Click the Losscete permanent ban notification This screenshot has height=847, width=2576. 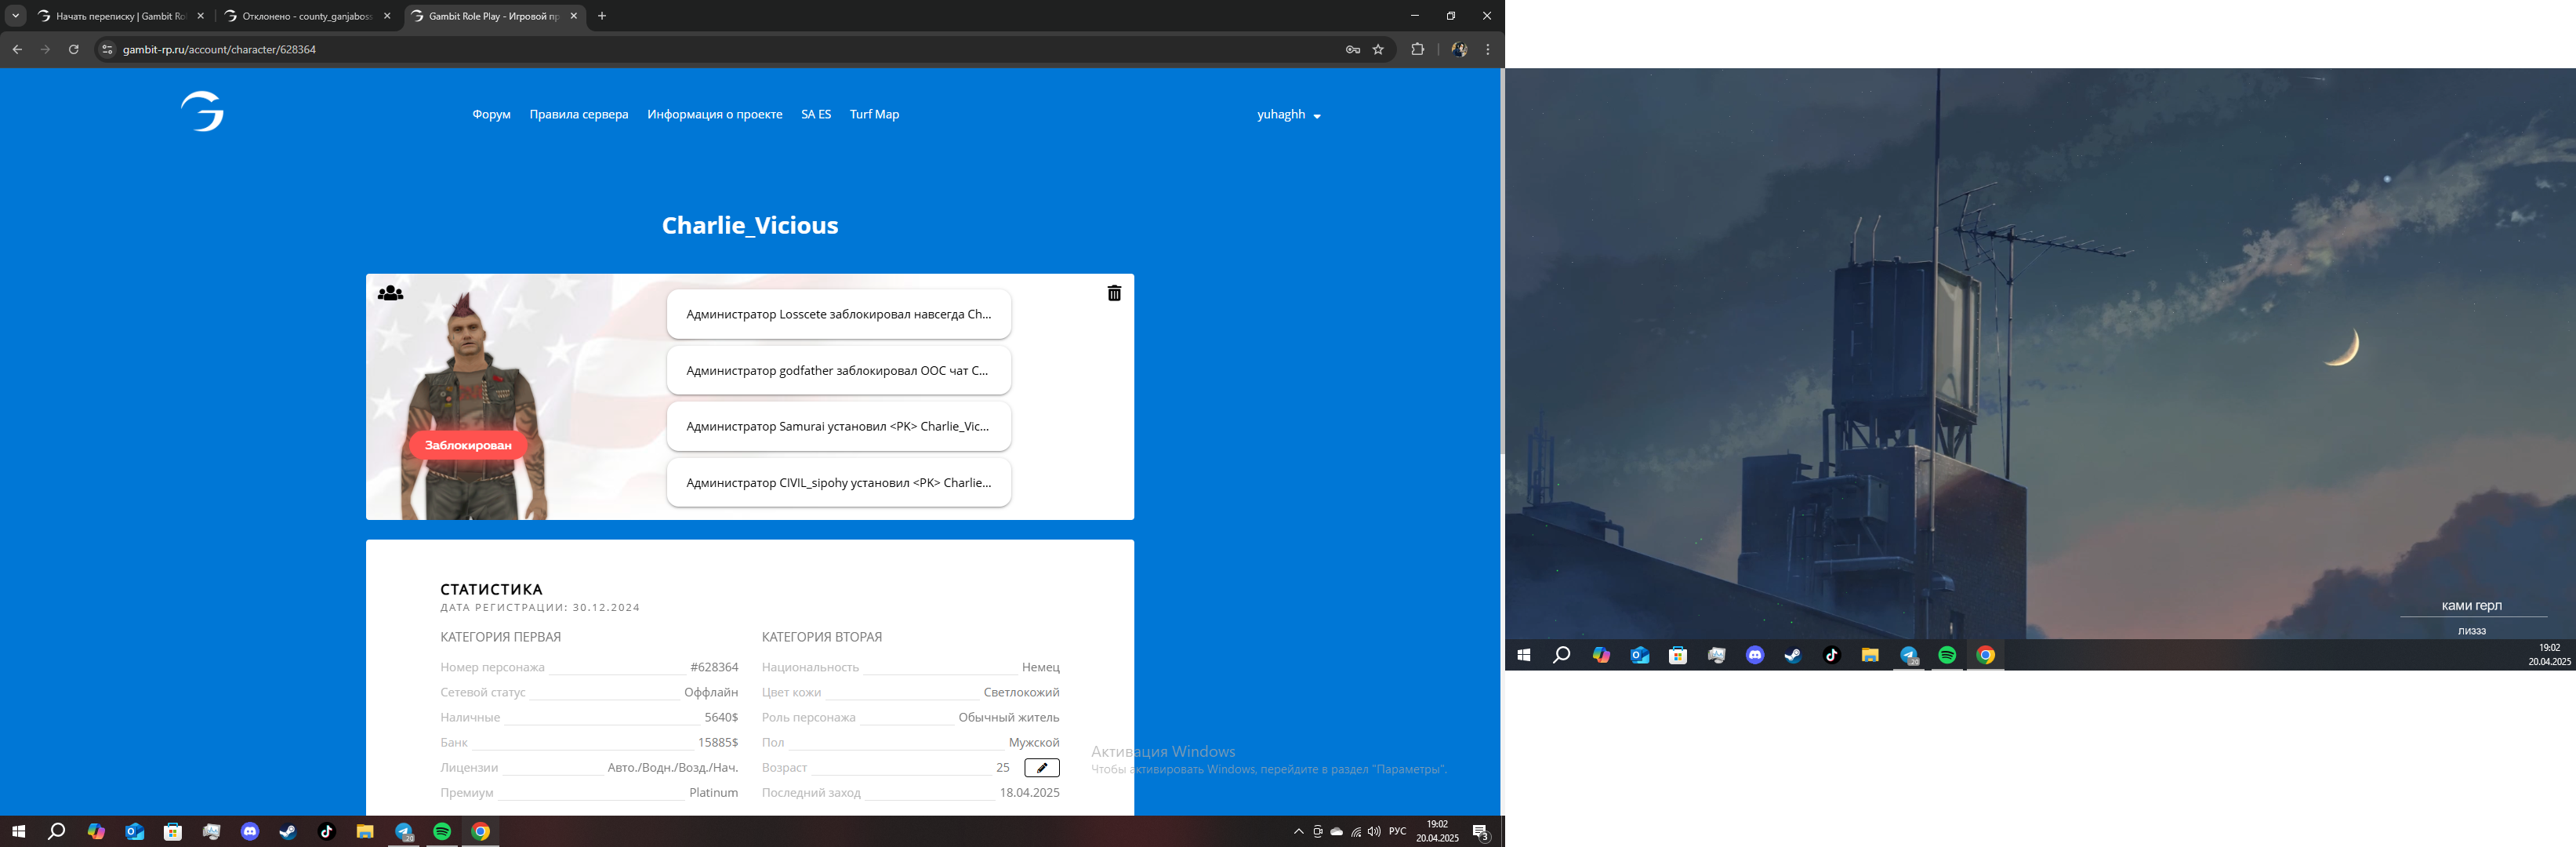838,314
